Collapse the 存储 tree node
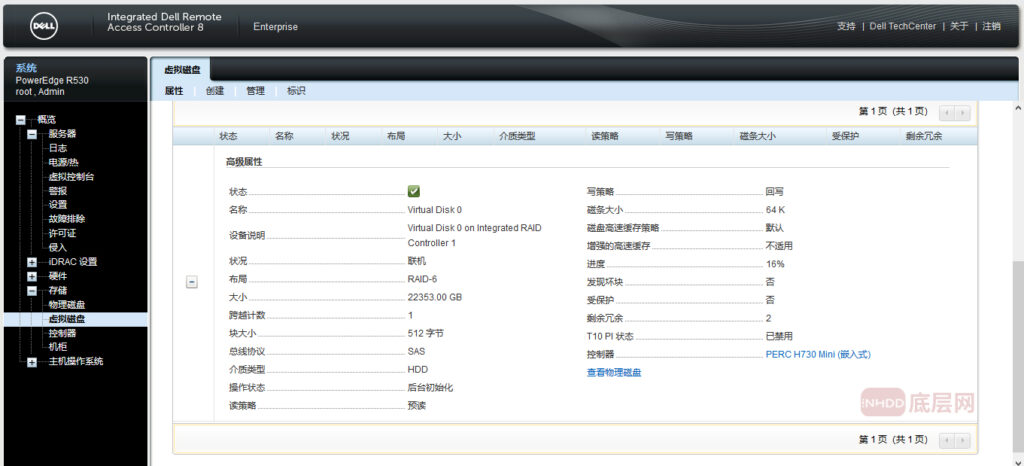 [x=32, y=291]
